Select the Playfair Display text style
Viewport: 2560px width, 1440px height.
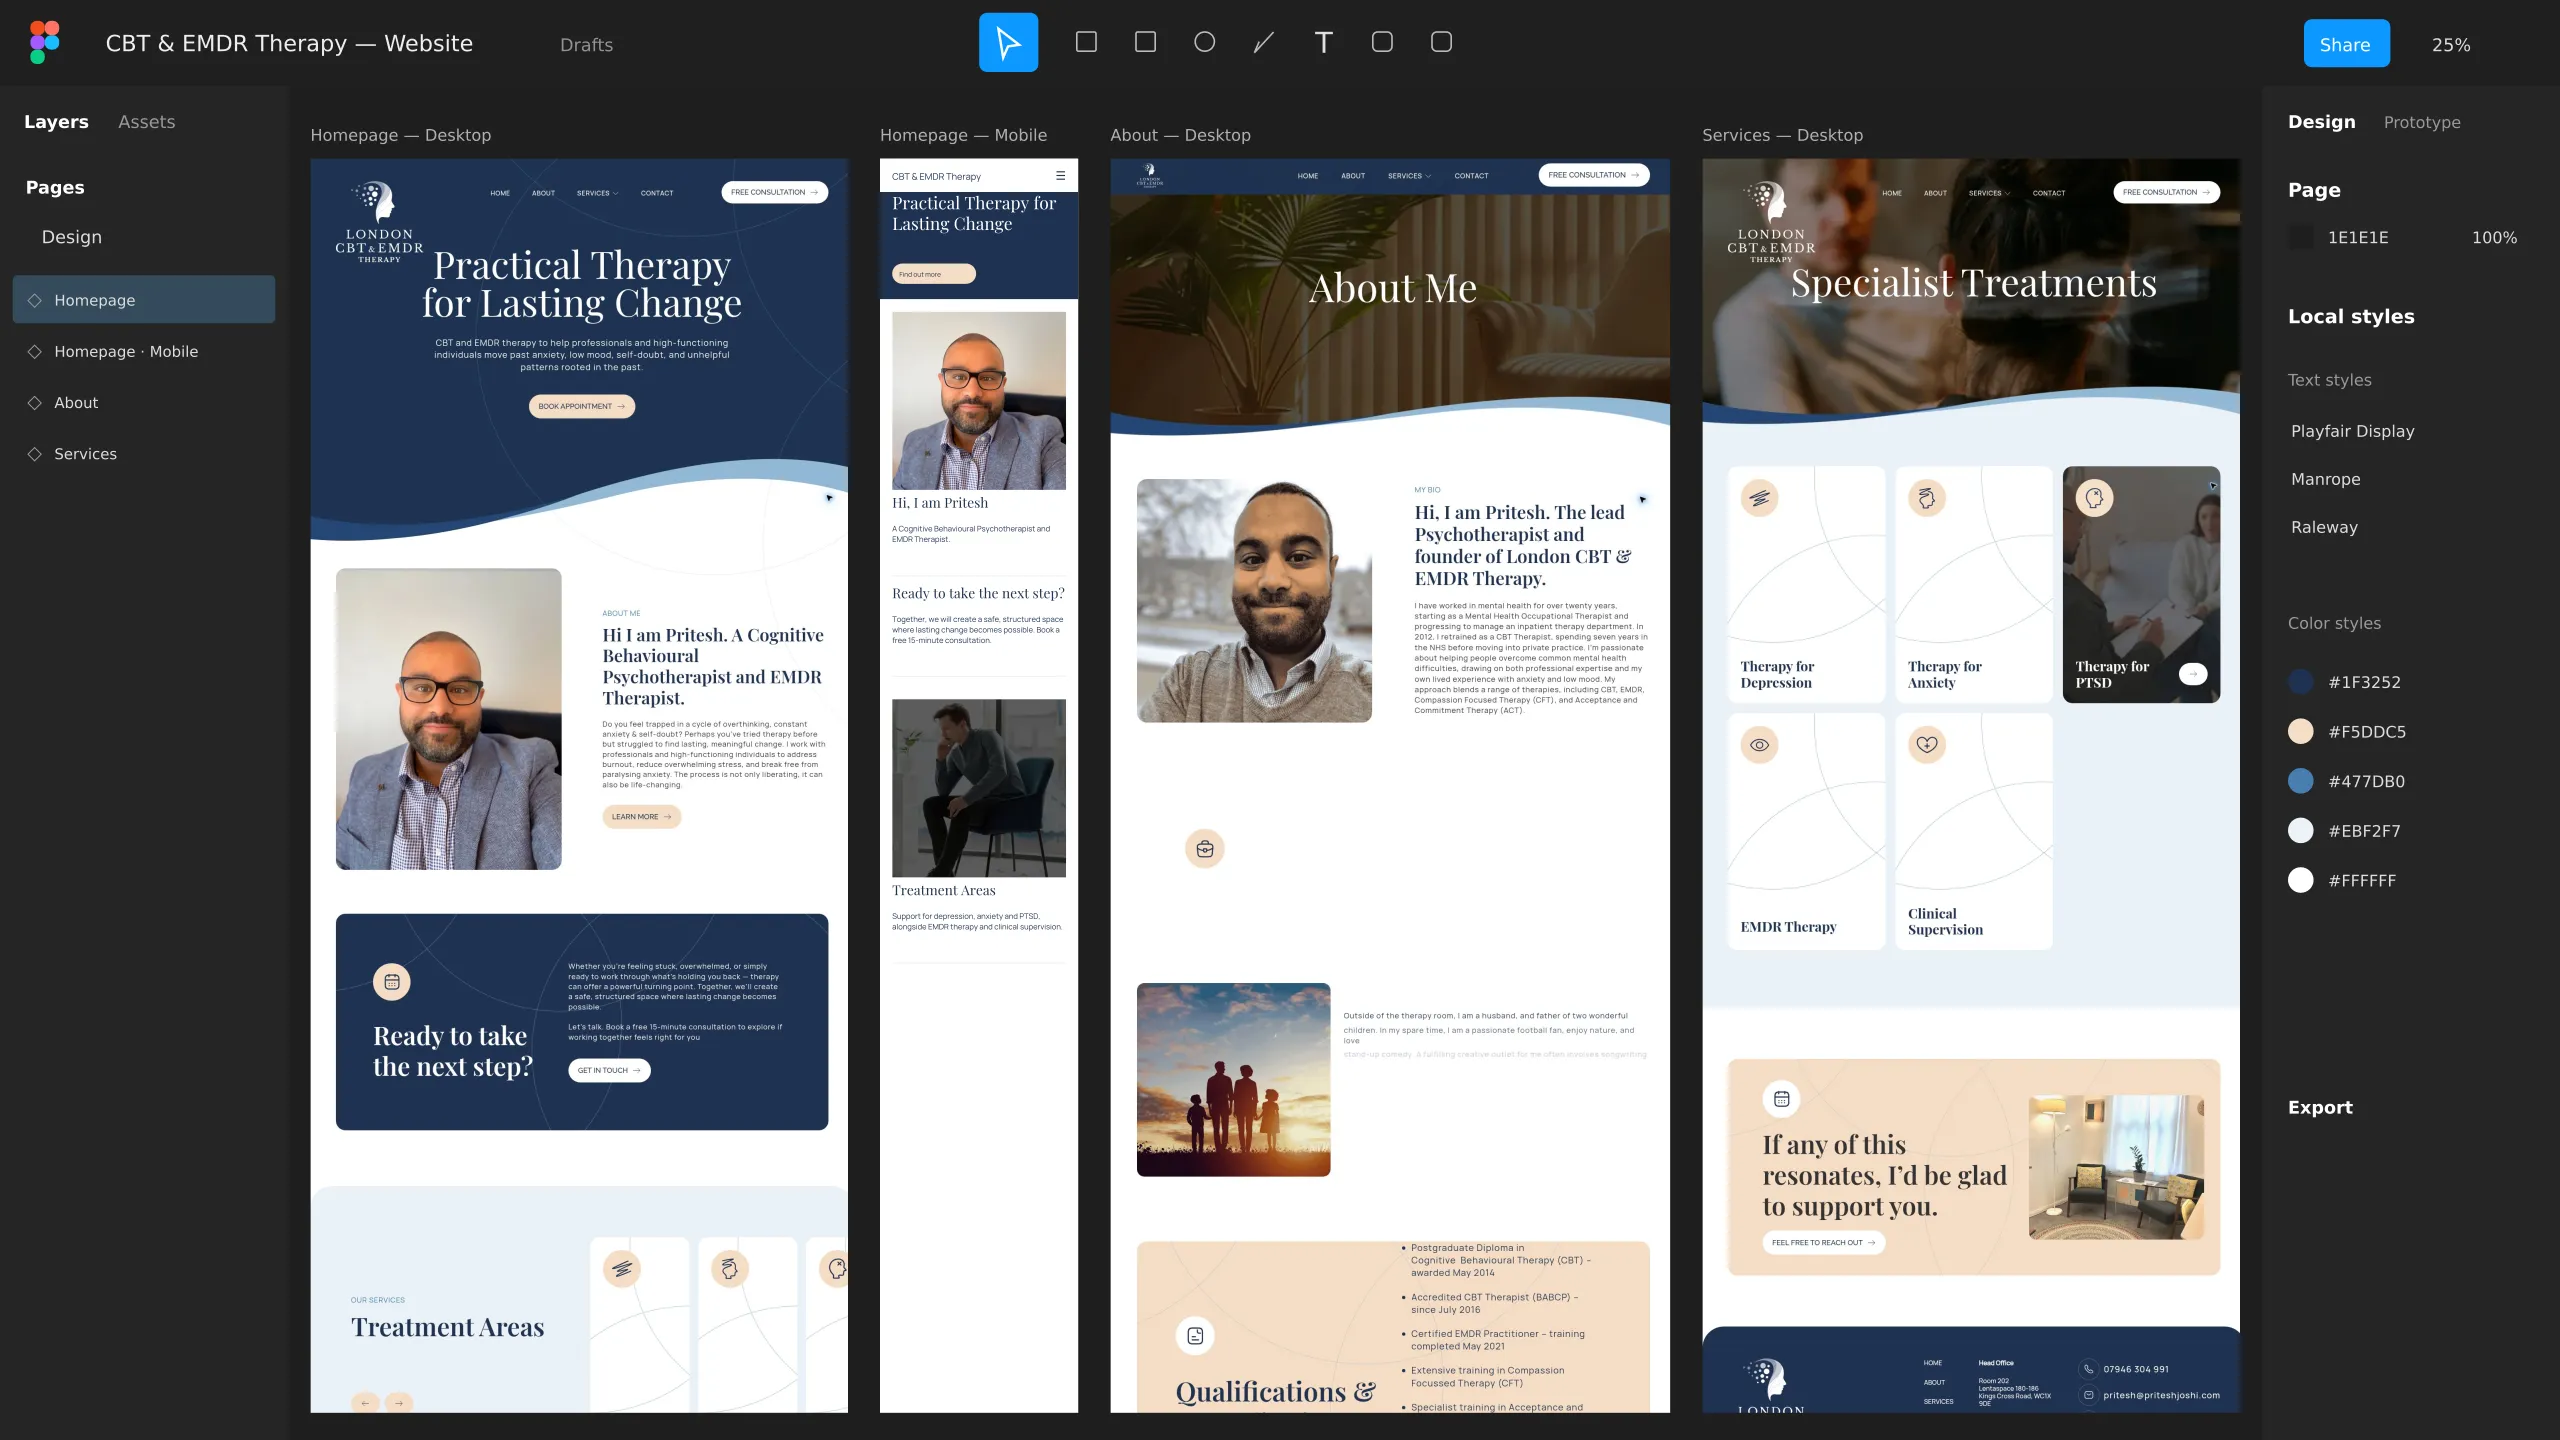[x=2352, y=431]
